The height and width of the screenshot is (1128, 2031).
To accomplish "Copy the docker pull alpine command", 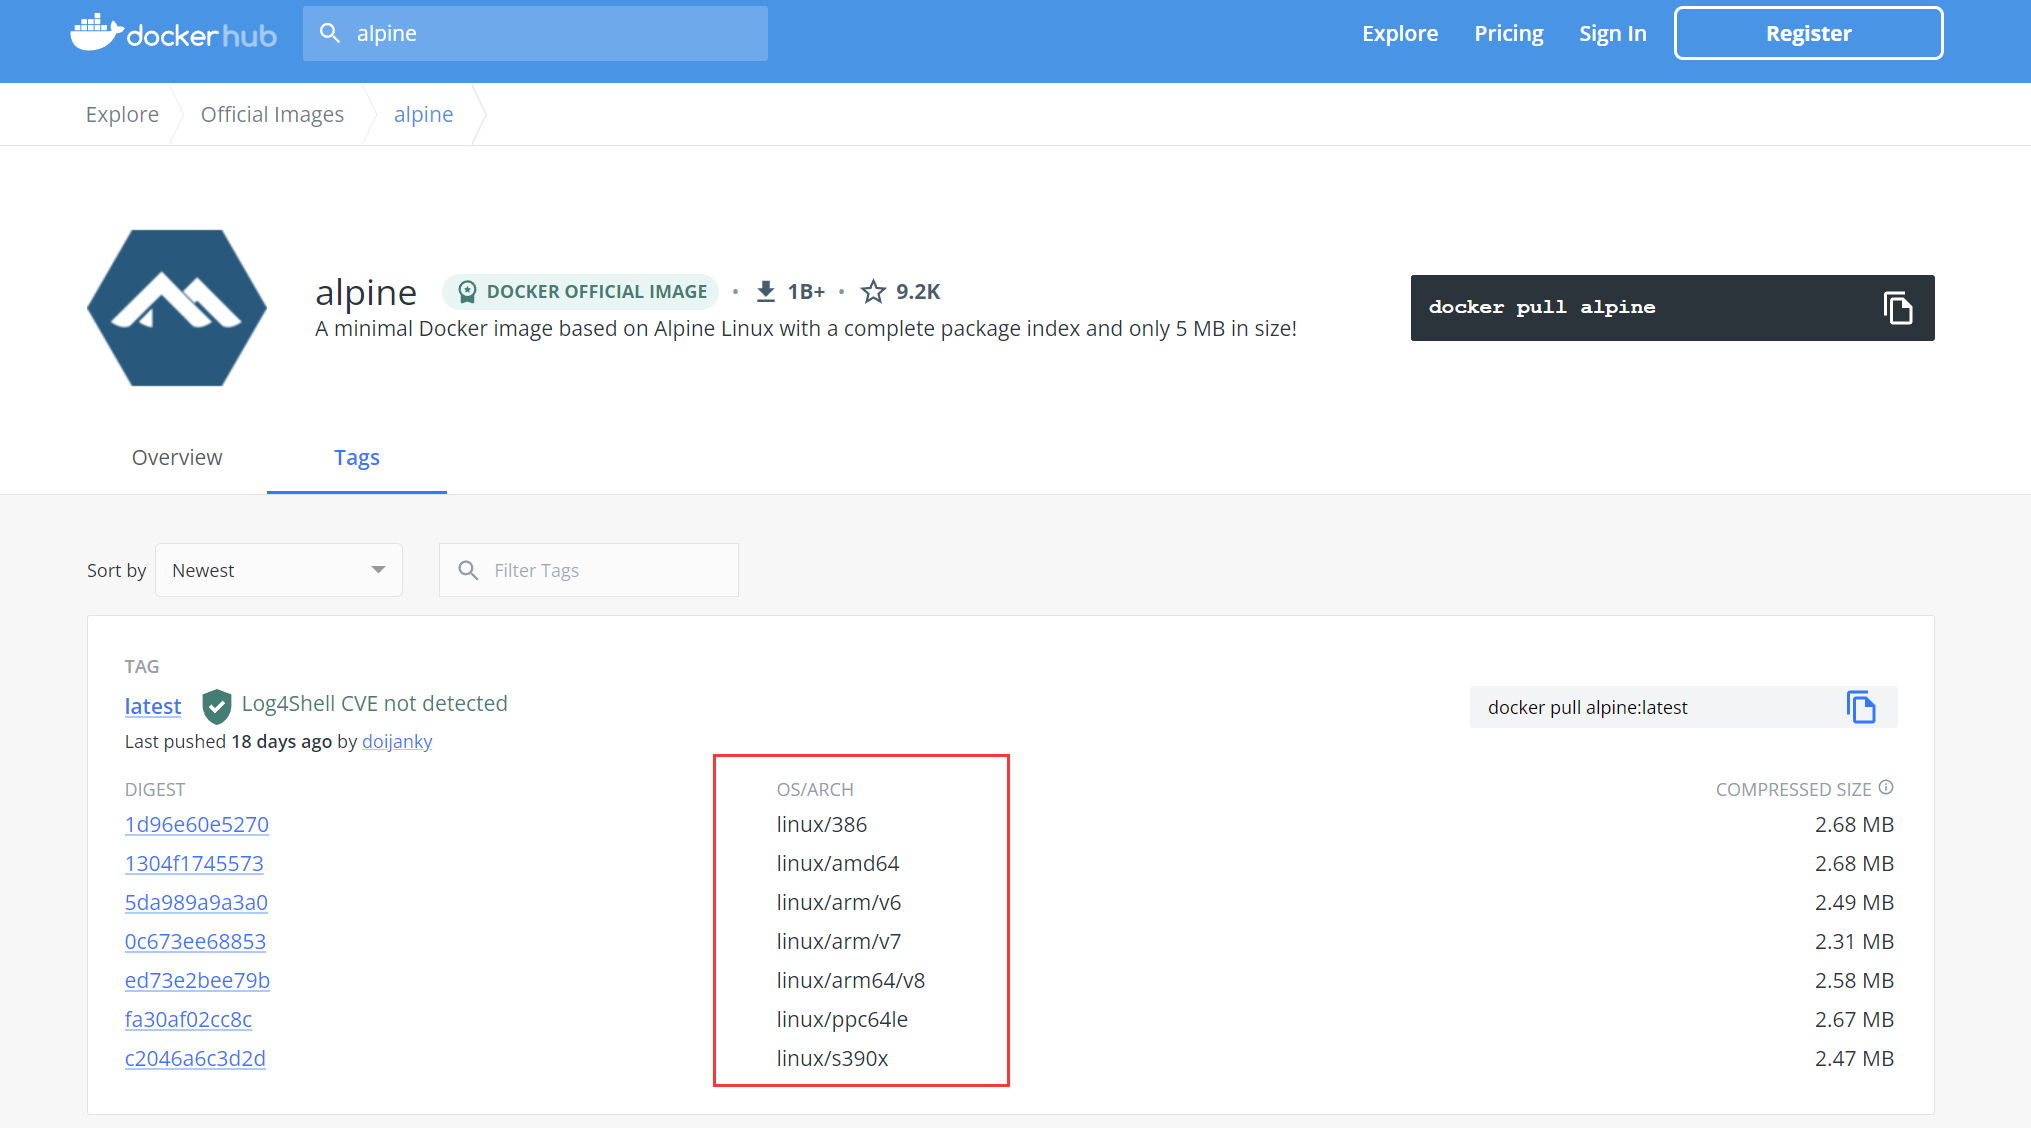I will click(x=1897, y=308).
